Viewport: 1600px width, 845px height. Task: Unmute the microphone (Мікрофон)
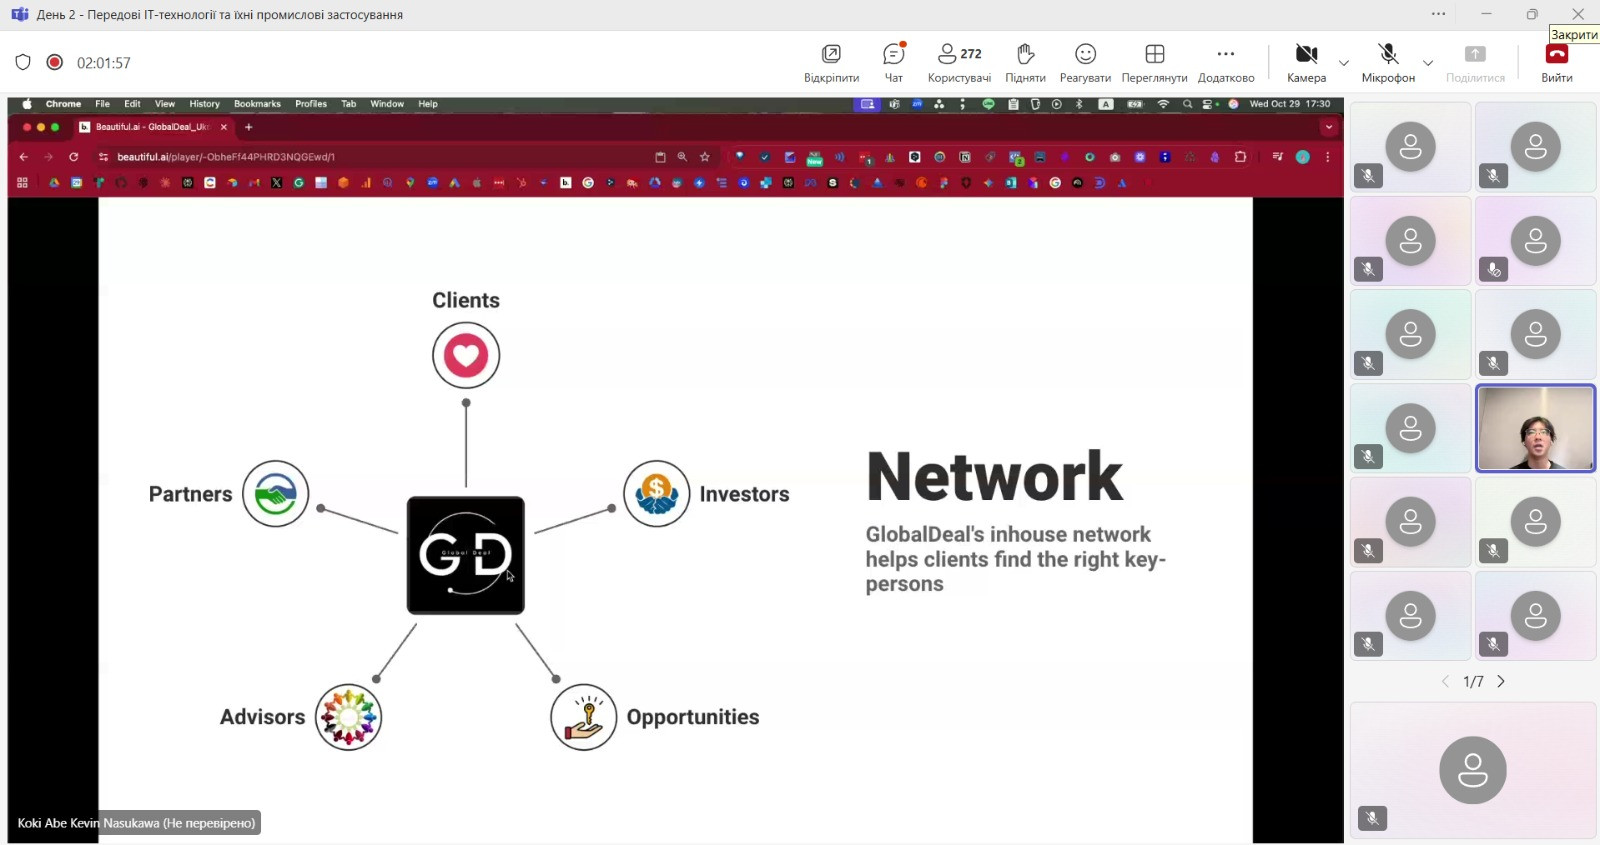(x=1388, y=62)
